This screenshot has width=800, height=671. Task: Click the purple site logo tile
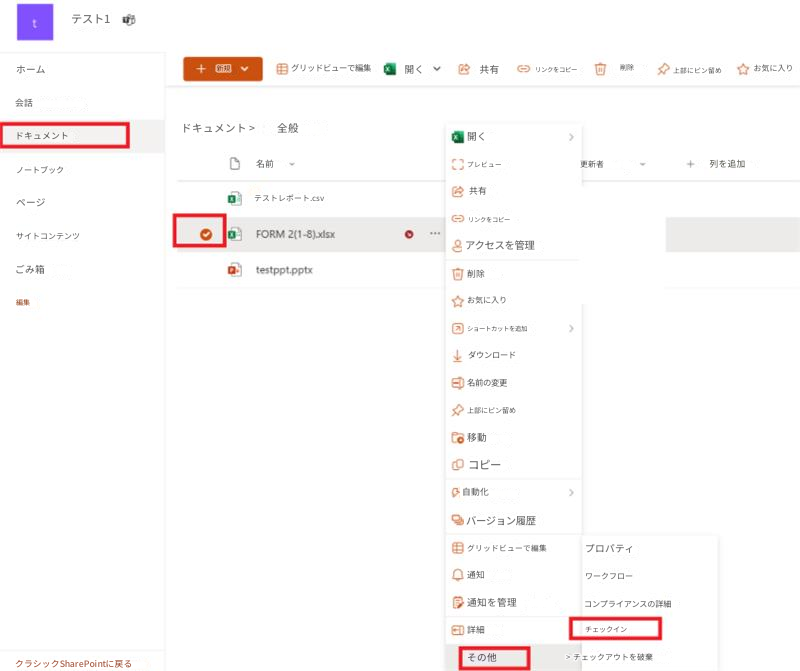click(35, 22)
